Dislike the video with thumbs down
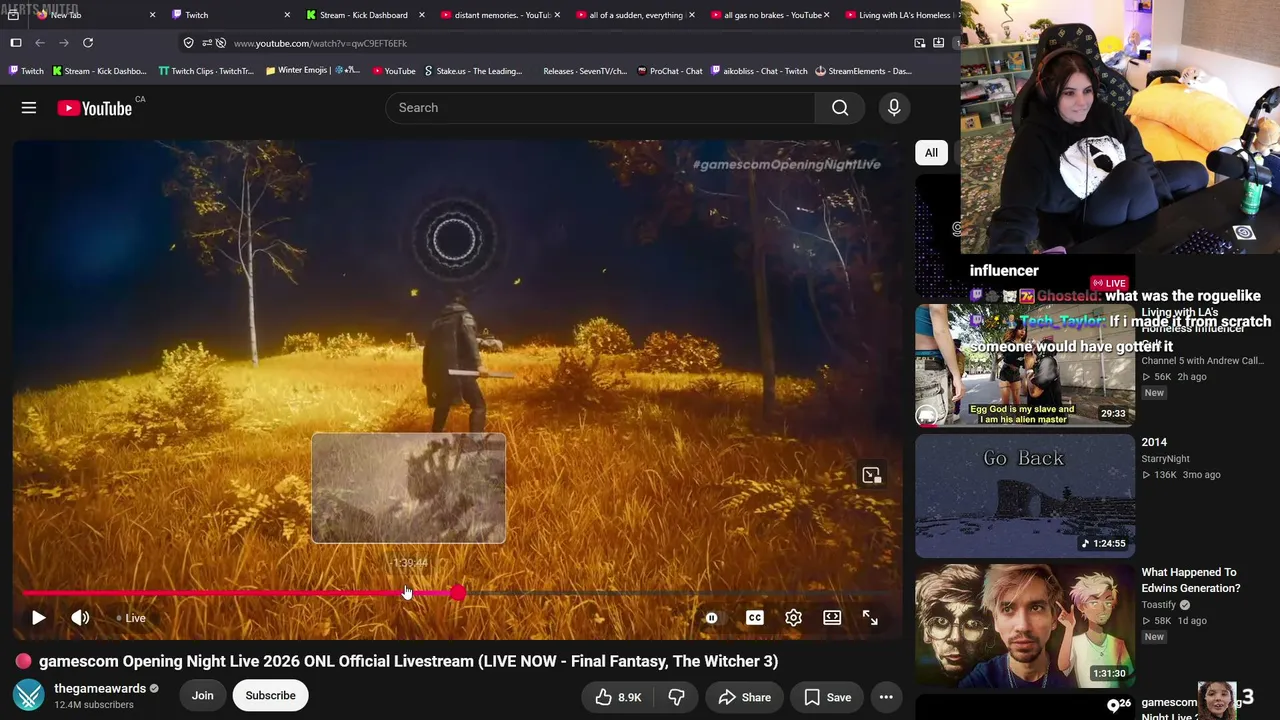This screenshot has width=1280, height=720. click(x=676, y=697)
